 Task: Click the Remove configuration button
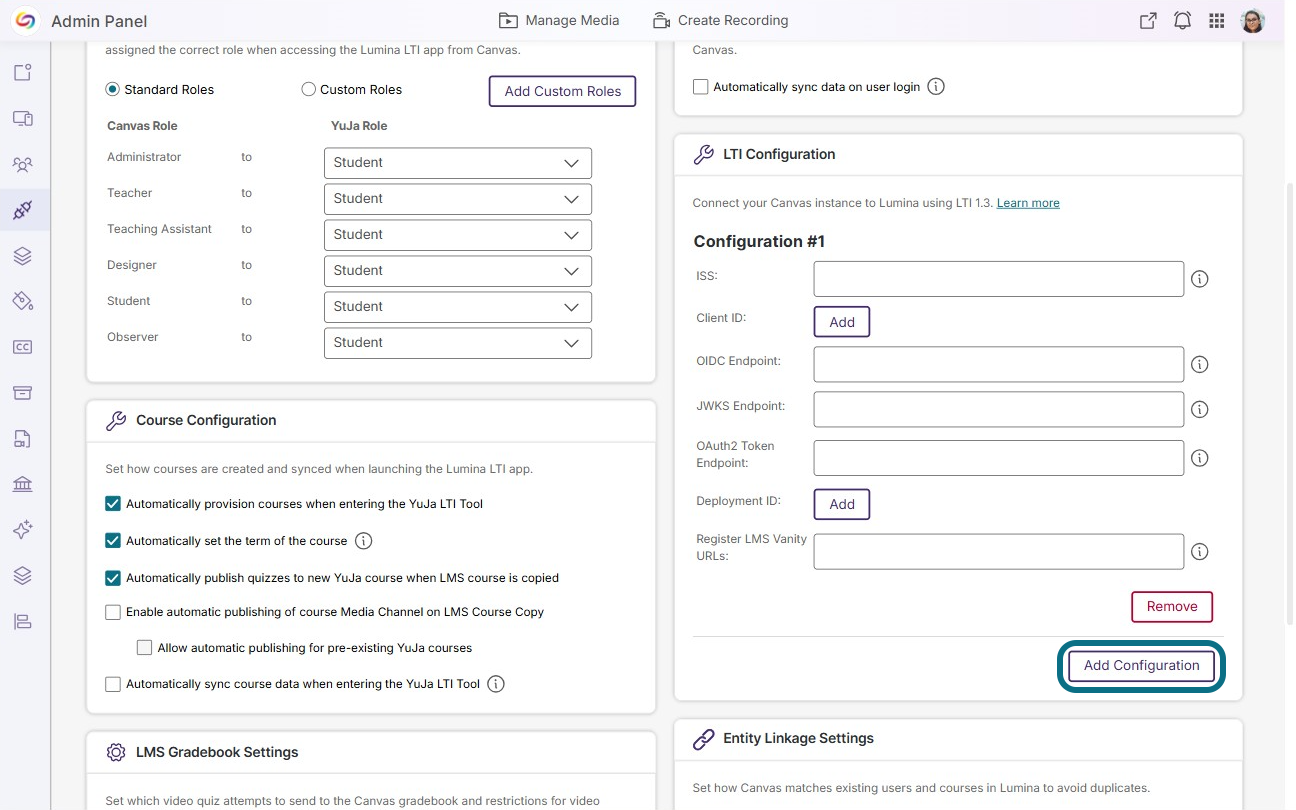coord(1172,606)
